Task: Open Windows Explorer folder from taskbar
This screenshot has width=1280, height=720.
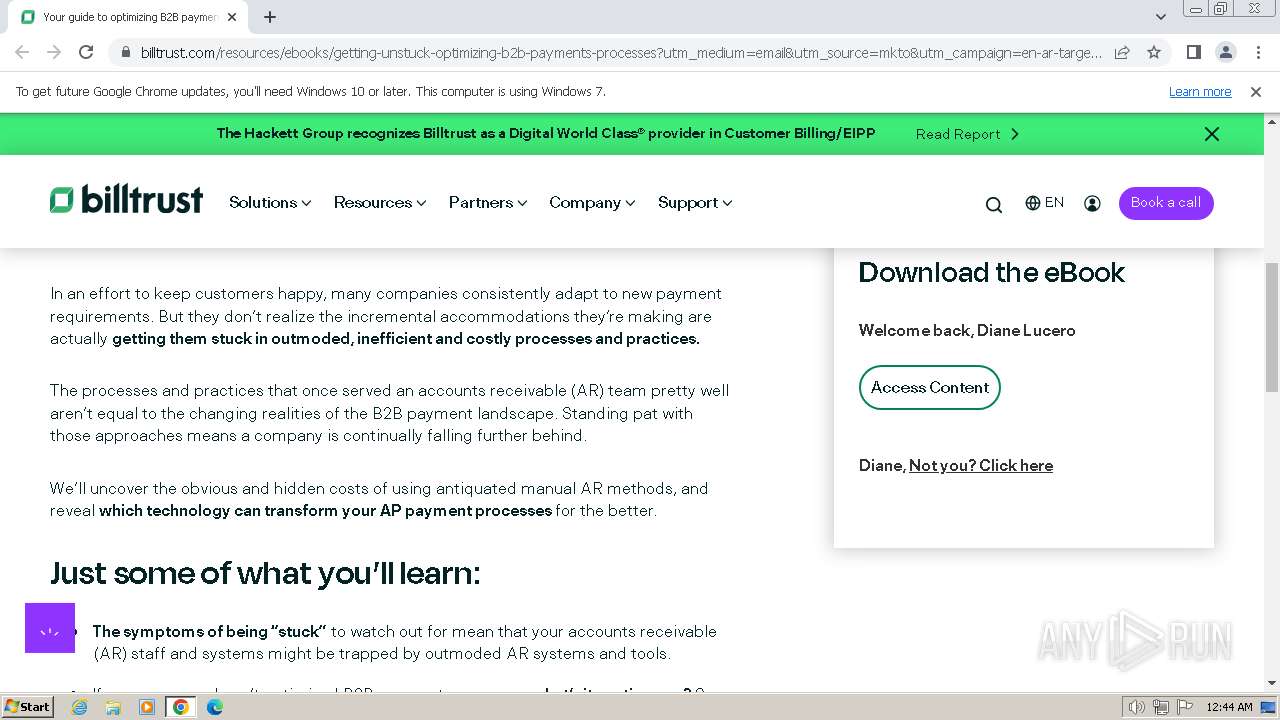Action: click(113, 707)
